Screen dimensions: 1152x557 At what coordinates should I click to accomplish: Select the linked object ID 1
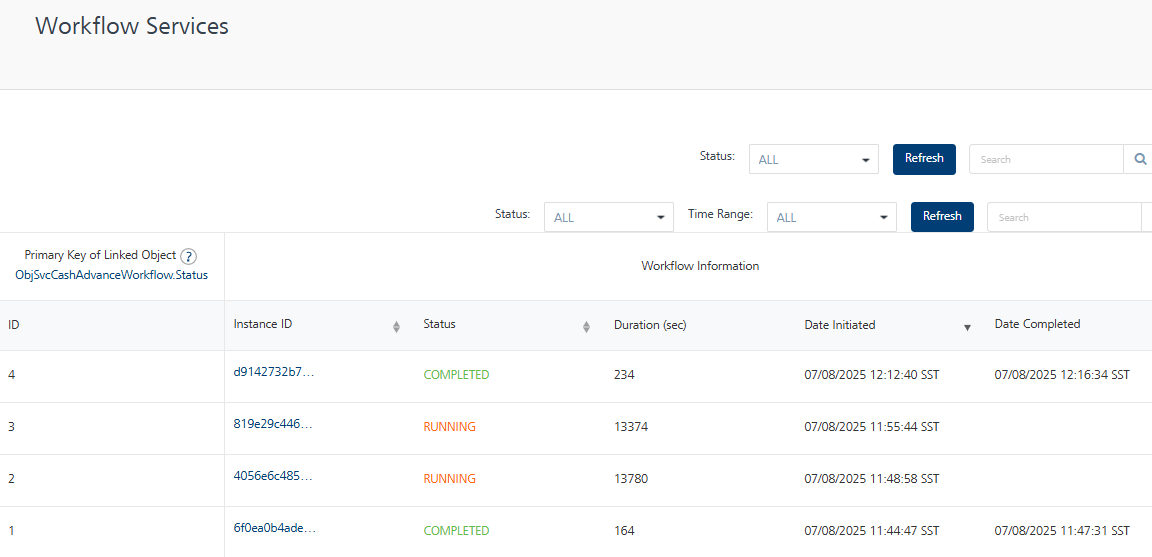(12, 530)
